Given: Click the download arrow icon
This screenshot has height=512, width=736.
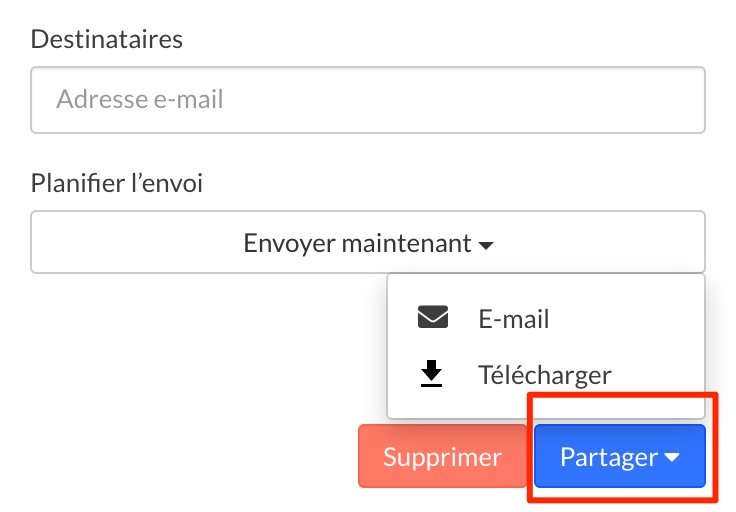Looking at the screenshot, I should pos(431,374).
